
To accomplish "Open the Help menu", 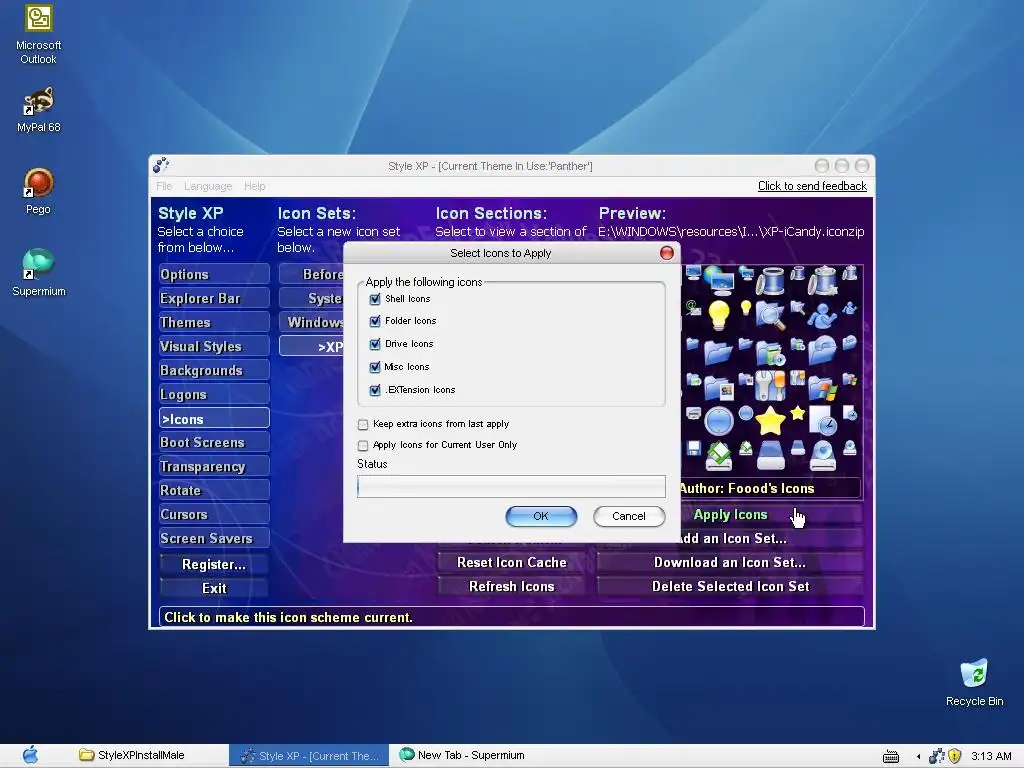I will tap(254, 186).
